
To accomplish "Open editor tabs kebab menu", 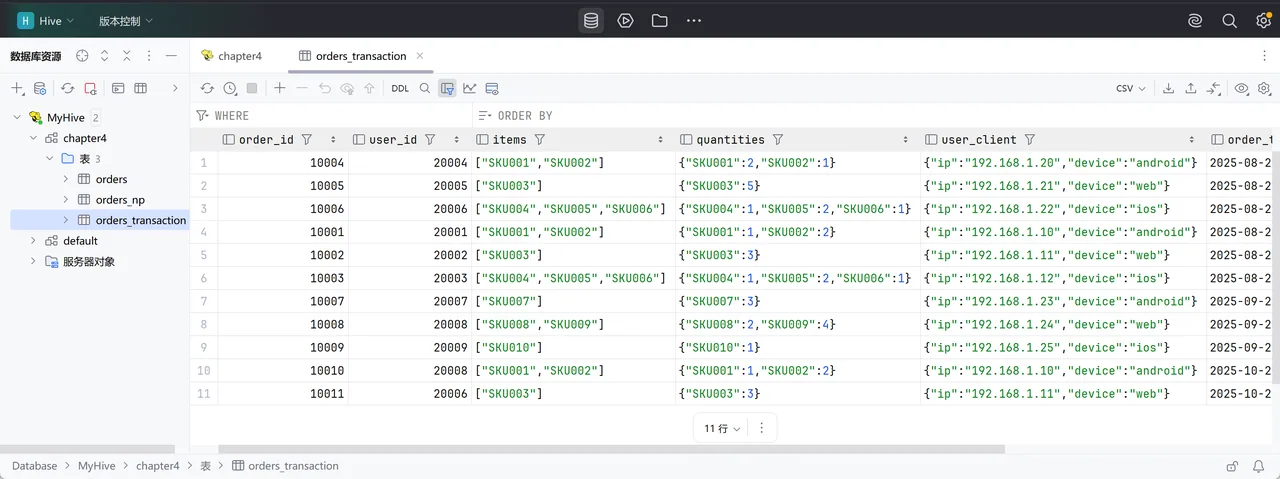I will point(1264,56).
